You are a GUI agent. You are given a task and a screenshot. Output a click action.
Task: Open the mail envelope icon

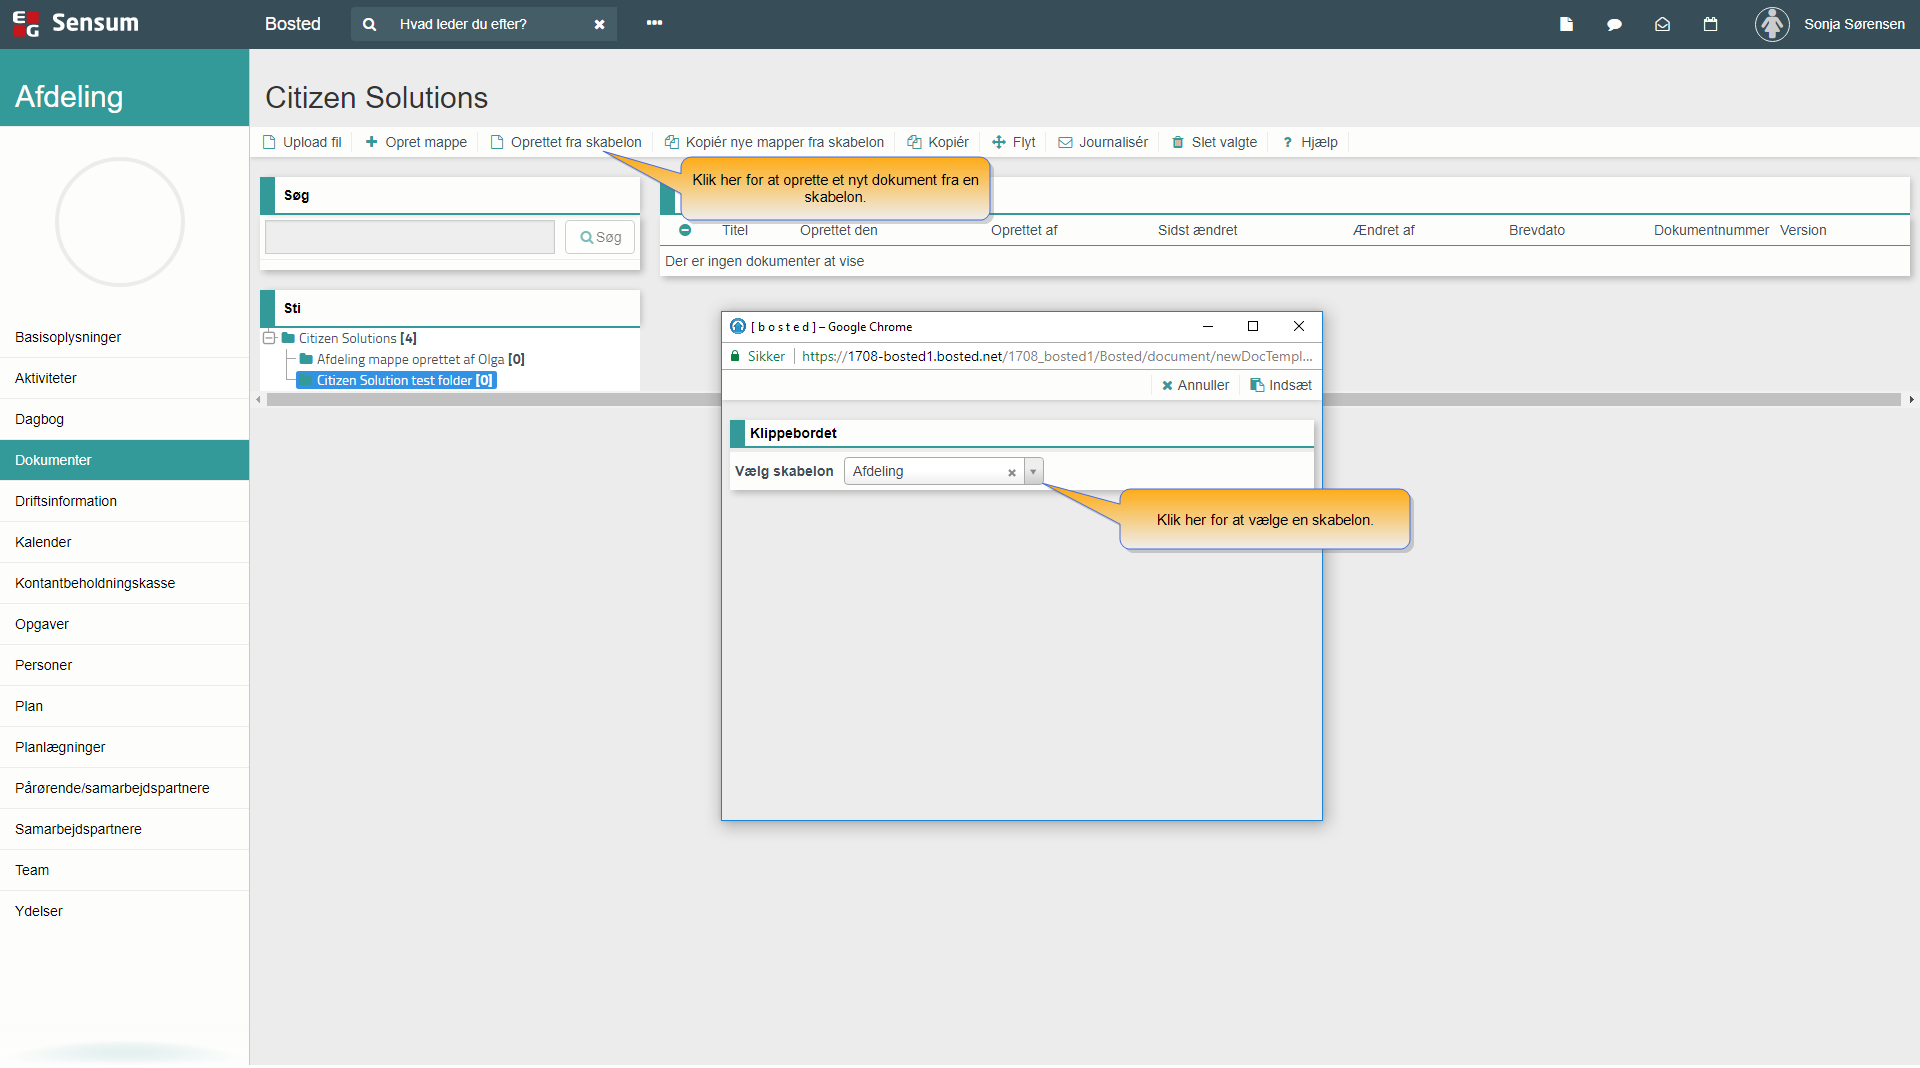coord(1662,24)
